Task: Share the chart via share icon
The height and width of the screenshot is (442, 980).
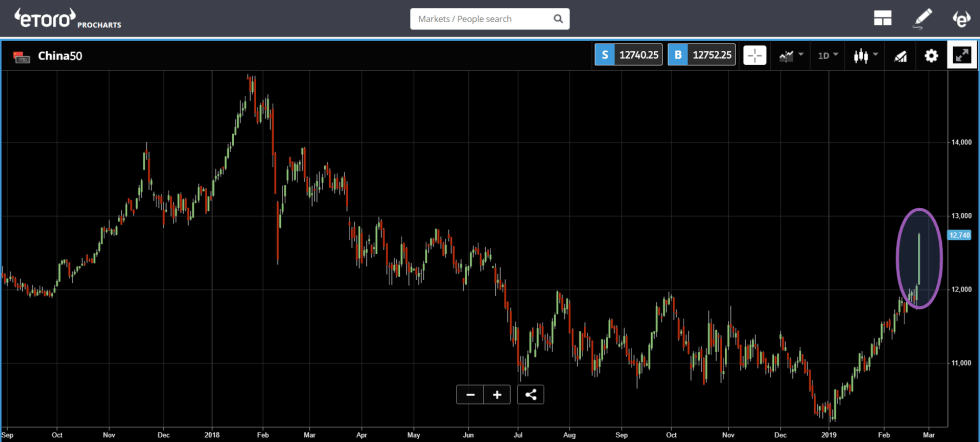Action: [531, 394]
